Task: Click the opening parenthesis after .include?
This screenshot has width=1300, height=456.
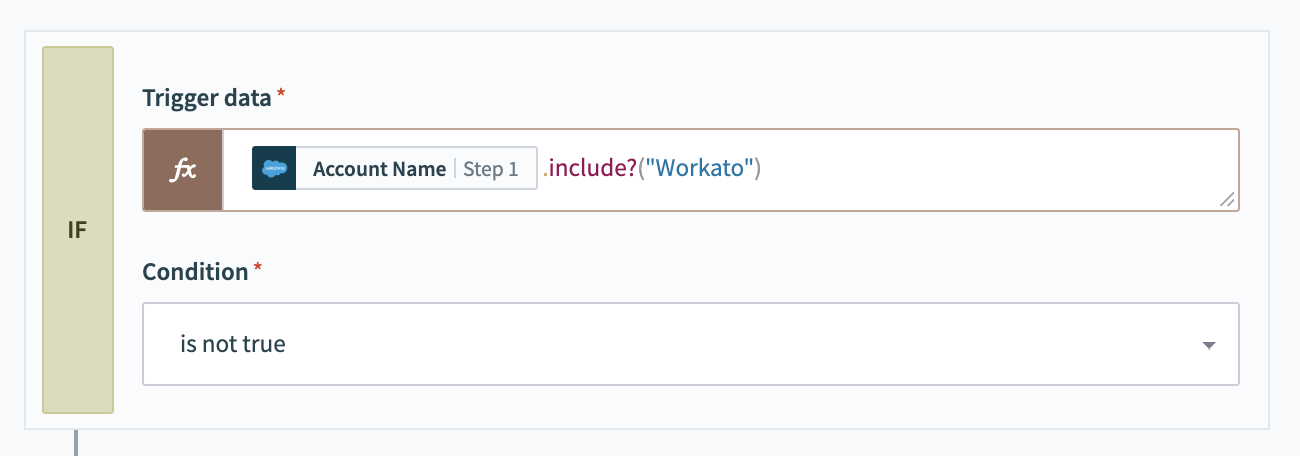Action: tap(642, 169)
